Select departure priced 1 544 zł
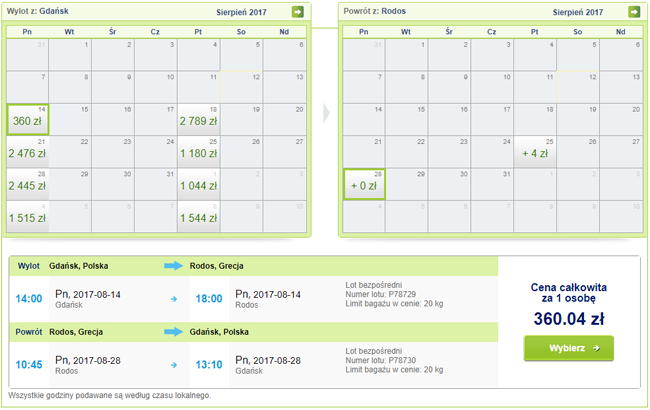Image resolution: width=650 pixels, height=410 pixels. [198, 219]
